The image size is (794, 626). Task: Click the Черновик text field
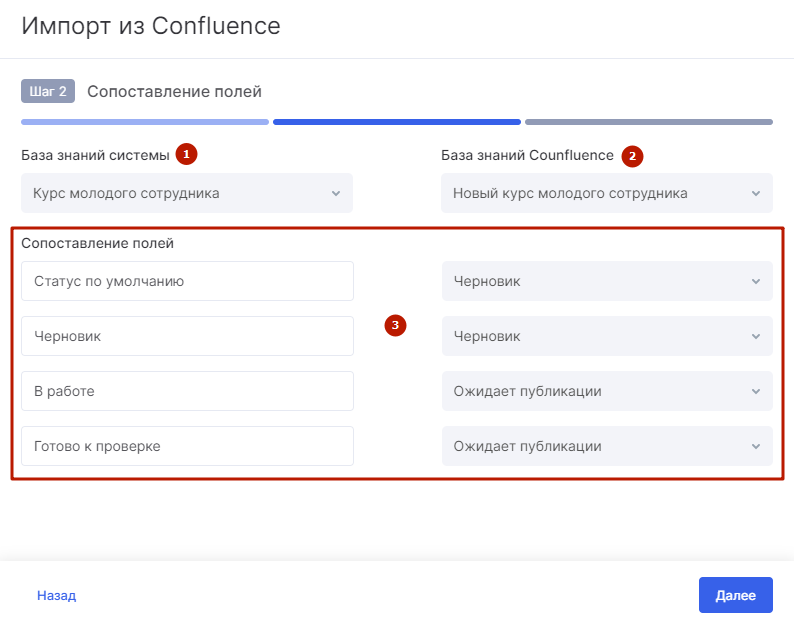[x=187, y=336]
